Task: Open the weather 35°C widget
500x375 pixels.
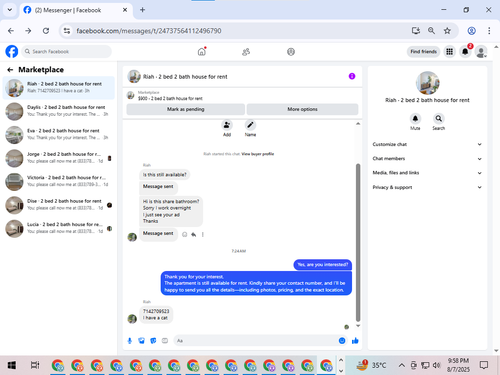Action: 371,365
